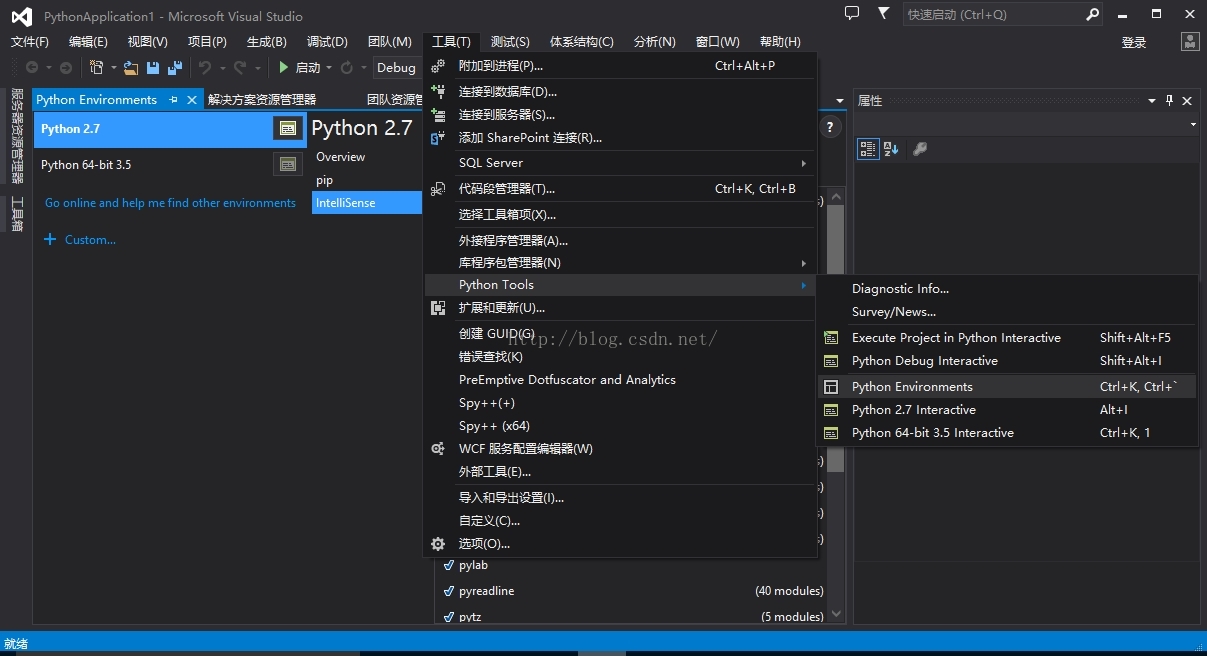Click the Custom... add environment link

(x=80, y=240)
